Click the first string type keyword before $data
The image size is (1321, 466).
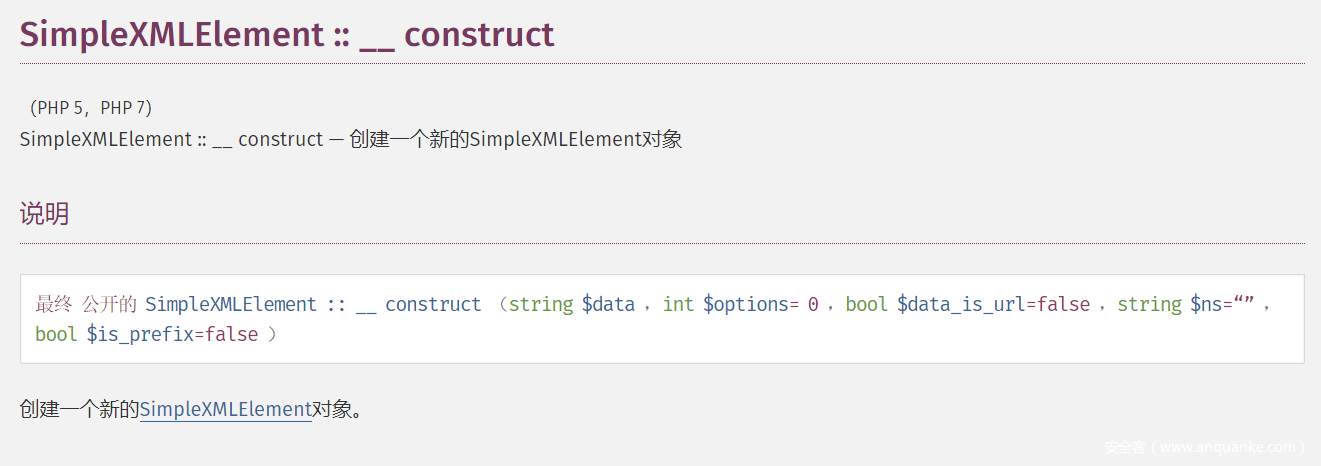541,304
